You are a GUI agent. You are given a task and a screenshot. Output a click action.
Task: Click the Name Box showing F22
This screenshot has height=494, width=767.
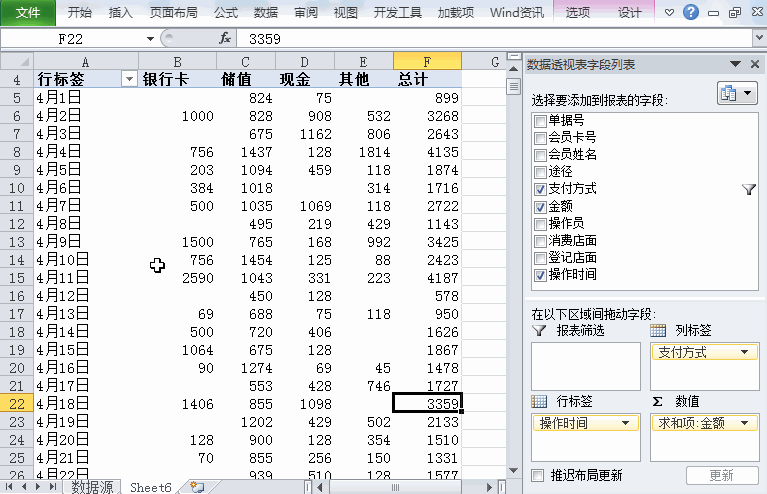click(x=71, y=39)
